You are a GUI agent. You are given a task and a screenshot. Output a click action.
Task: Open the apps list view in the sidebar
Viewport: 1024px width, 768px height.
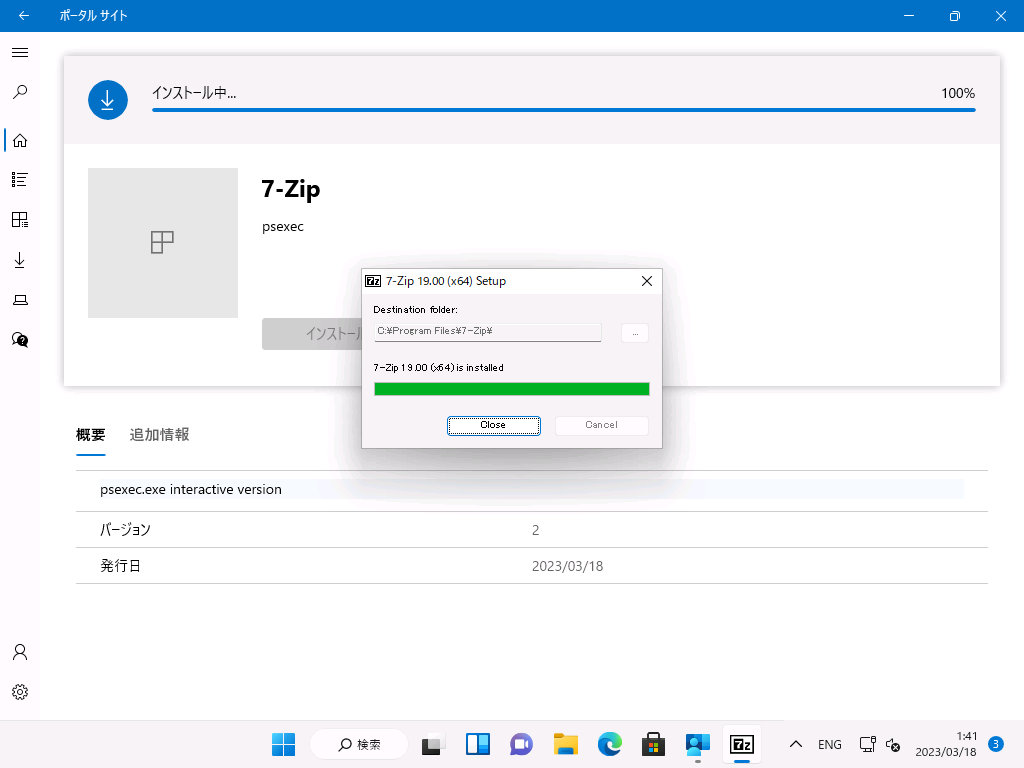(19, 180)
